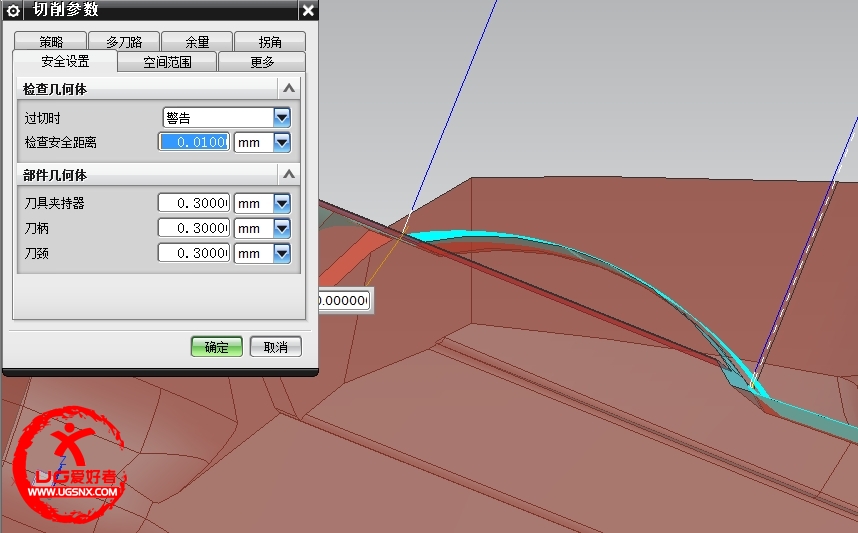Image resolution: width=858 pixels, height=533 pixels.
Task: Open the 余量 tab
Action: (x=197, y=42)
